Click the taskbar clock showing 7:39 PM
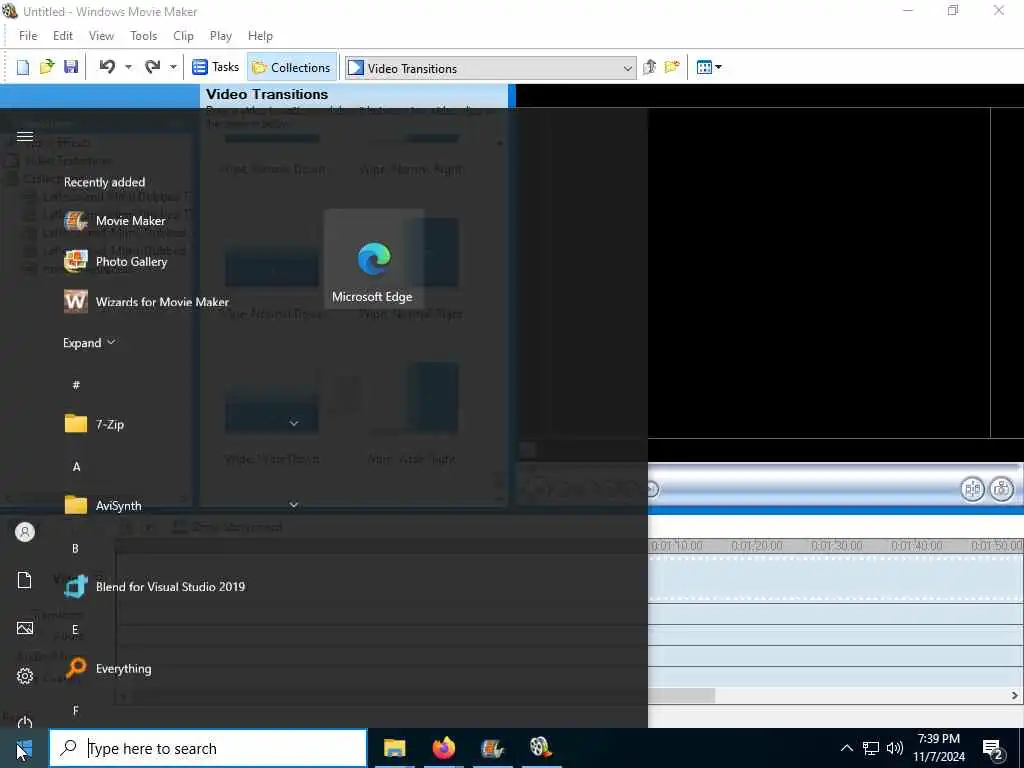 [x=938, y=748]
